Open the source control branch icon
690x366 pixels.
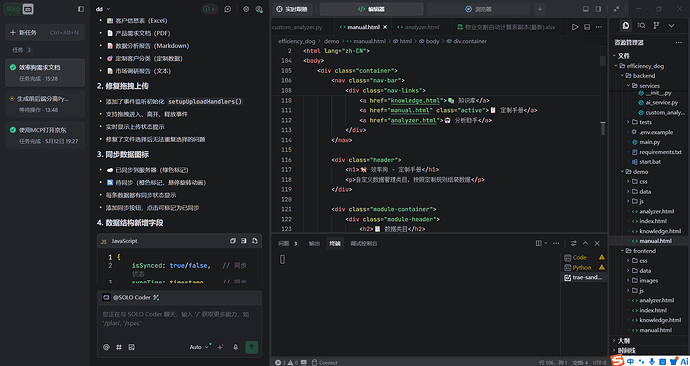point(656,26)
